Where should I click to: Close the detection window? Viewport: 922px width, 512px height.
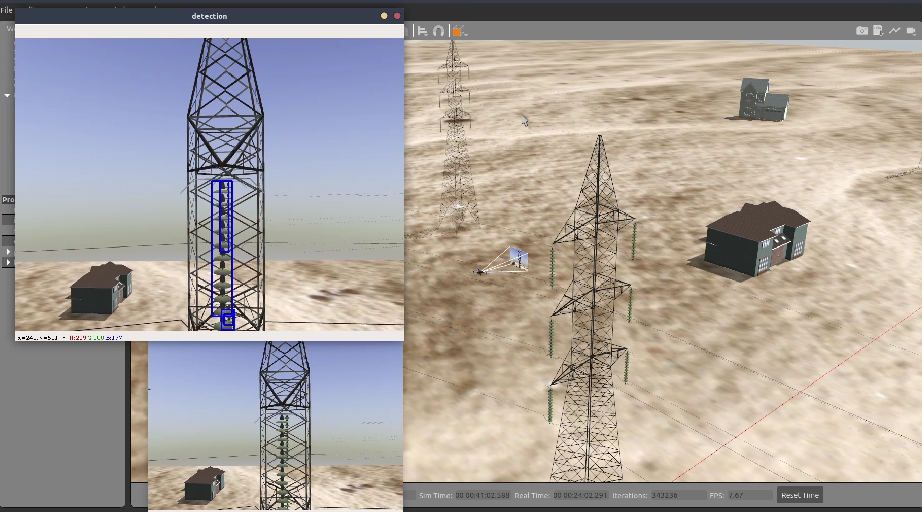(397, 16)
